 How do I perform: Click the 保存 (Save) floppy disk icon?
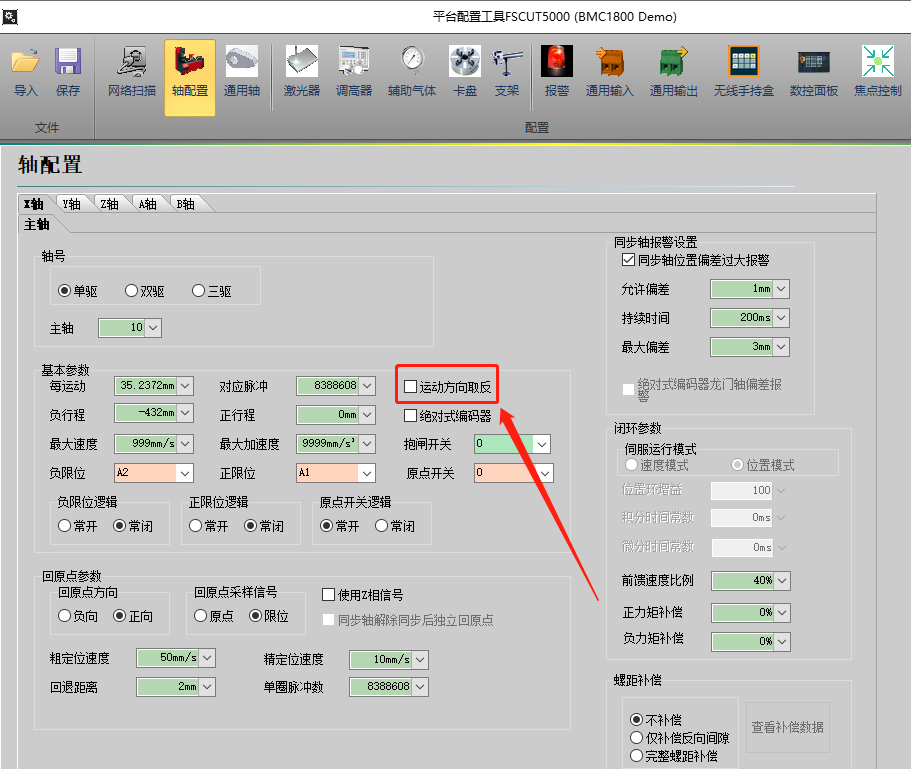point(68,63)
